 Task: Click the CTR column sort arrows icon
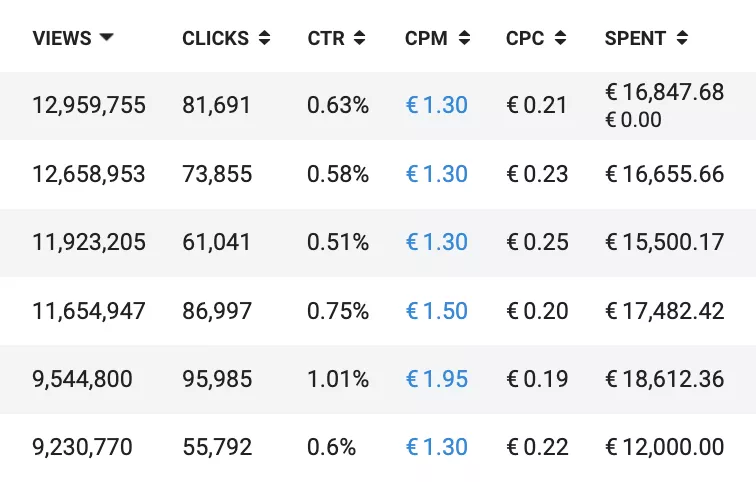click(x=360, y=38)
